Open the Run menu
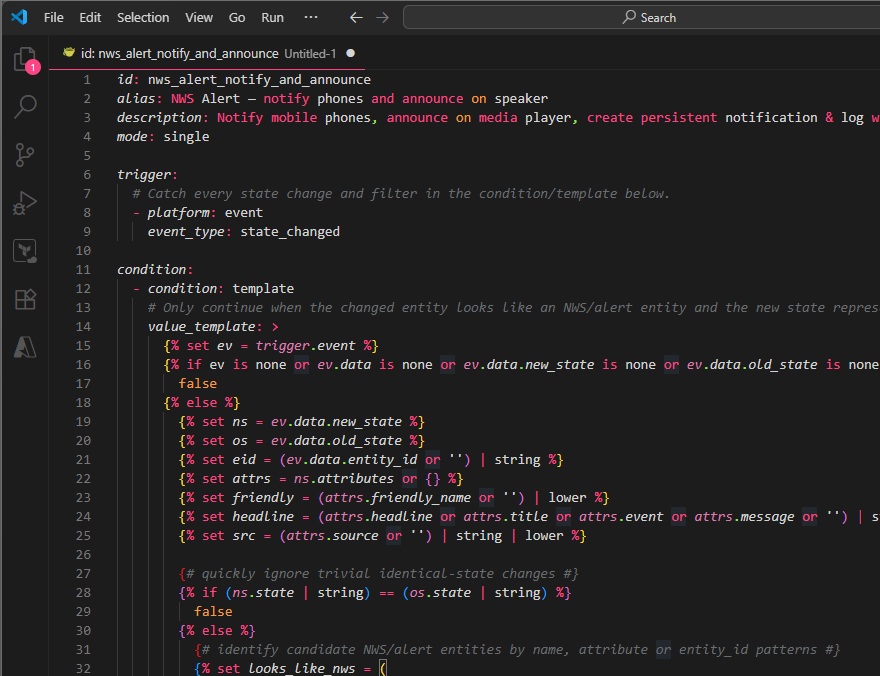 tap(272, 17)
